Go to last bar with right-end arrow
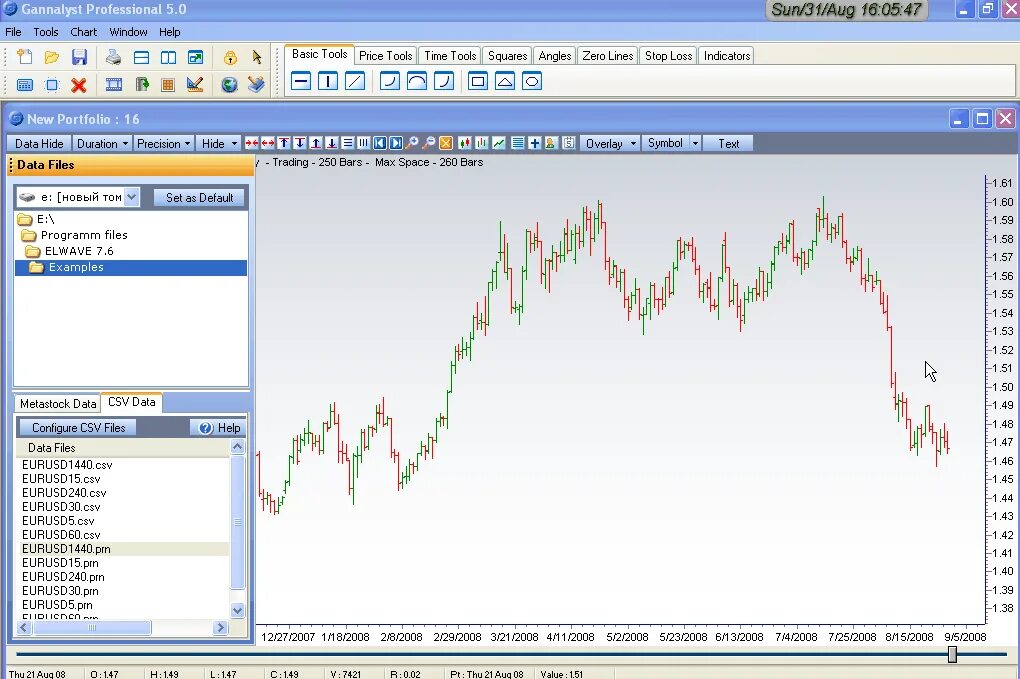1020x679 pixels. pos(396,143)
